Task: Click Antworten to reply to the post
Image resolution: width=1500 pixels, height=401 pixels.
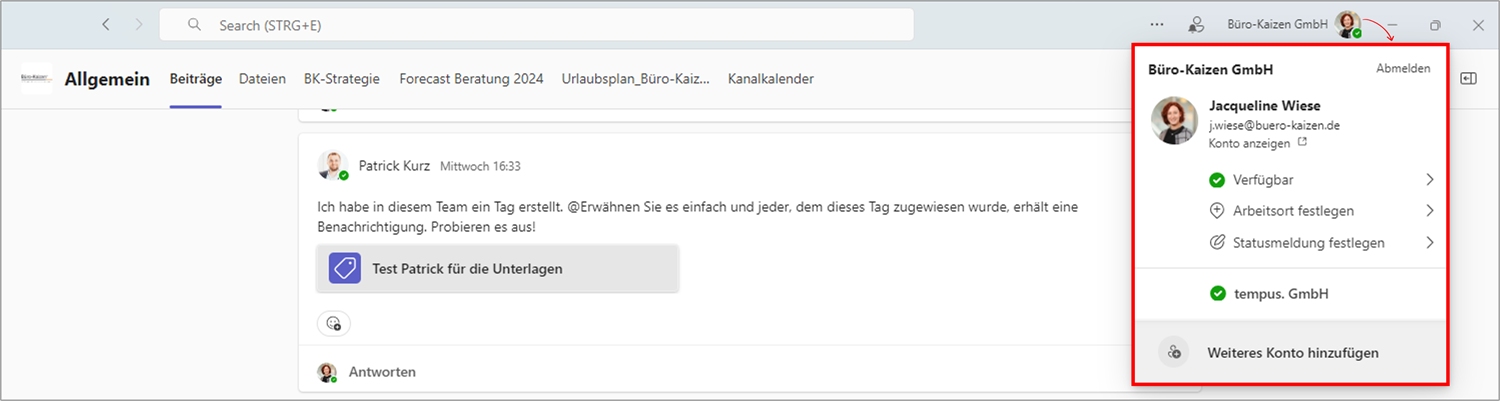Action: [382, 372]
